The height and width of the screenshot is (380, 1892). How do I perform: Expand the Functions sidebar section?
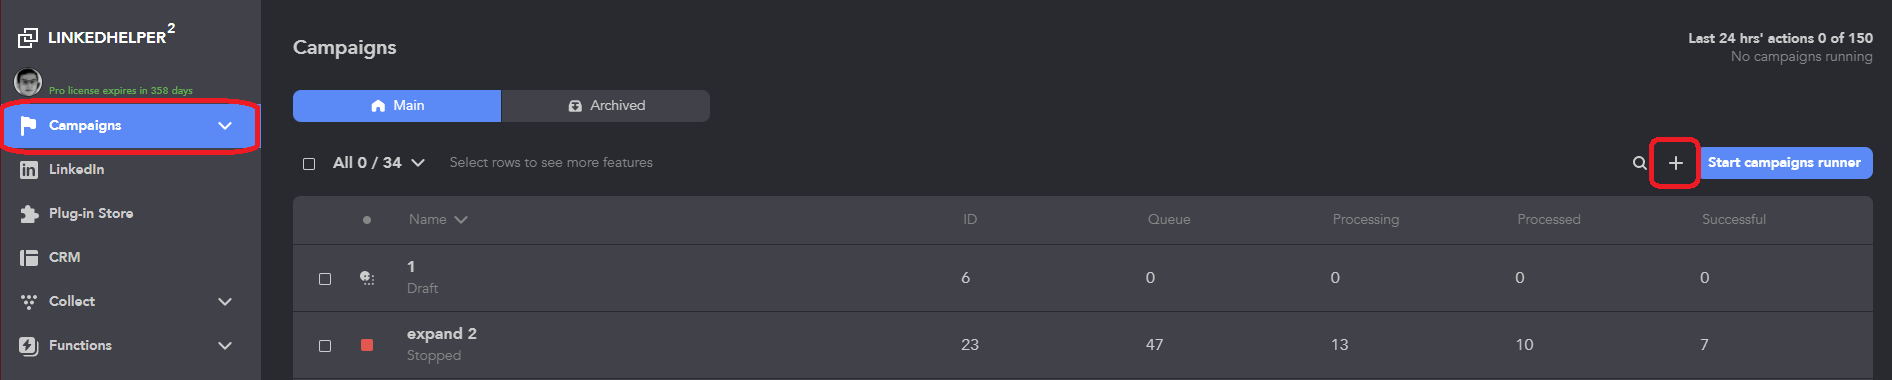(225, 346)
